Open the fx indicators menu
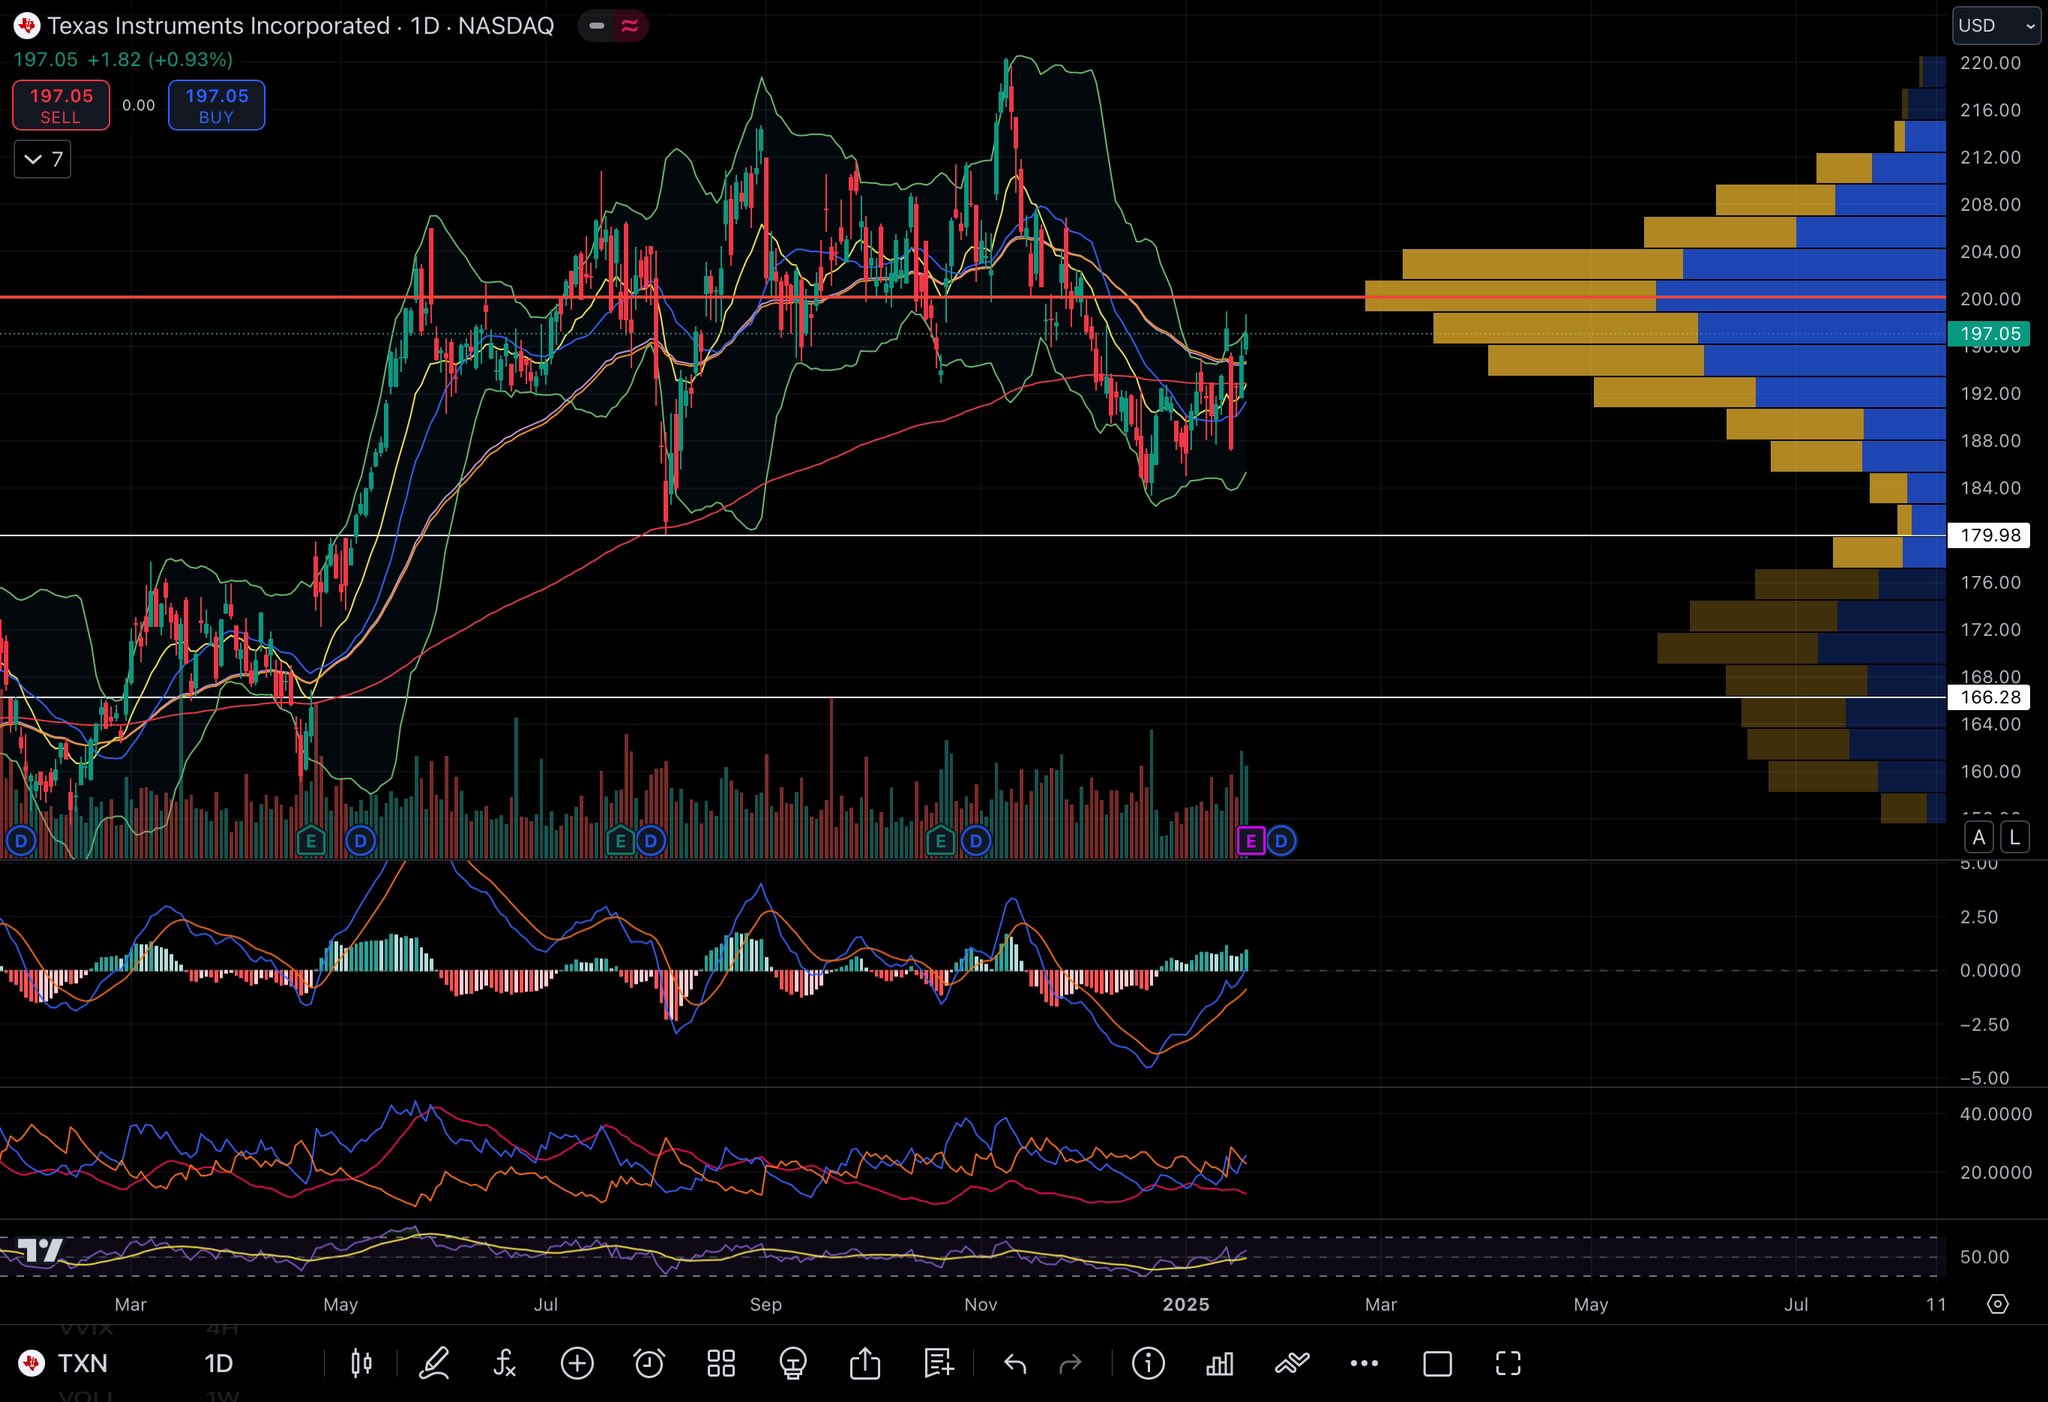Viewport: 2048px width, 1402px height. pos(505,1363)
